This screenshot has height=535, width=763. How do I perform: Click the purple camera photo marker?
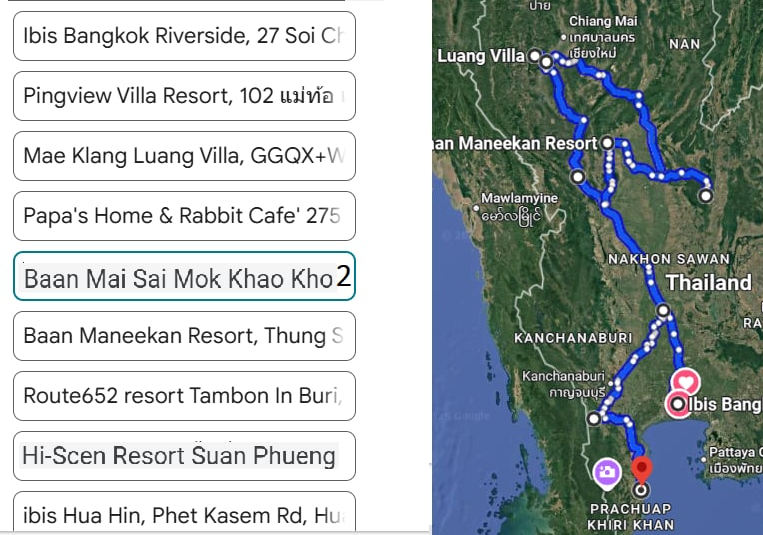coord(606,472)
